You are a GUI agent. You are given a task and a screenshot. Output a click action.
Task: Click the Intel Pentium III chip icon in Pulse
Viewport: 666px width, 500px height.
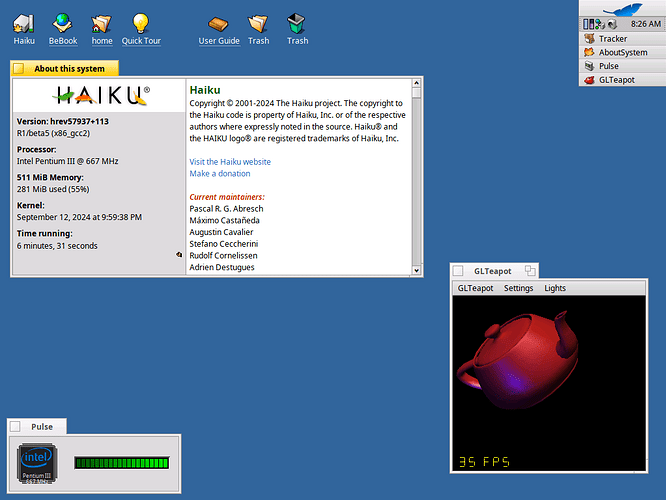click(x=37, y=463)
